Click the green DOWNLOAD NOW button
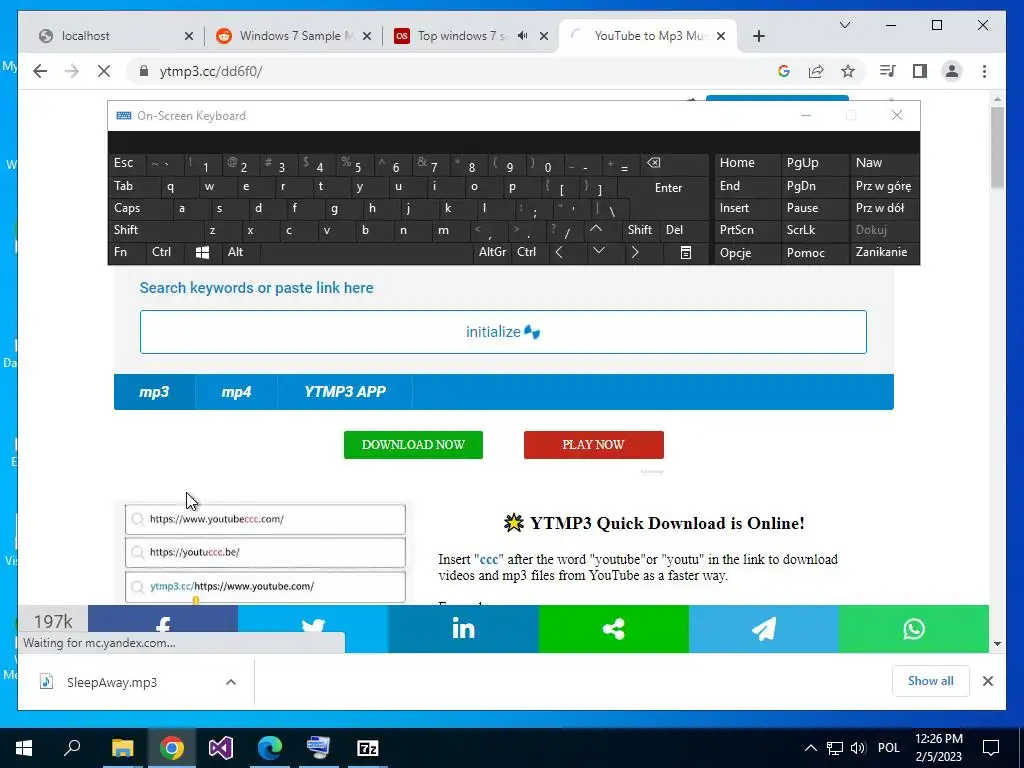Image resolution: width=1024 pixels, height=768 pixels. pyautogui.click(x=413, y=445)
